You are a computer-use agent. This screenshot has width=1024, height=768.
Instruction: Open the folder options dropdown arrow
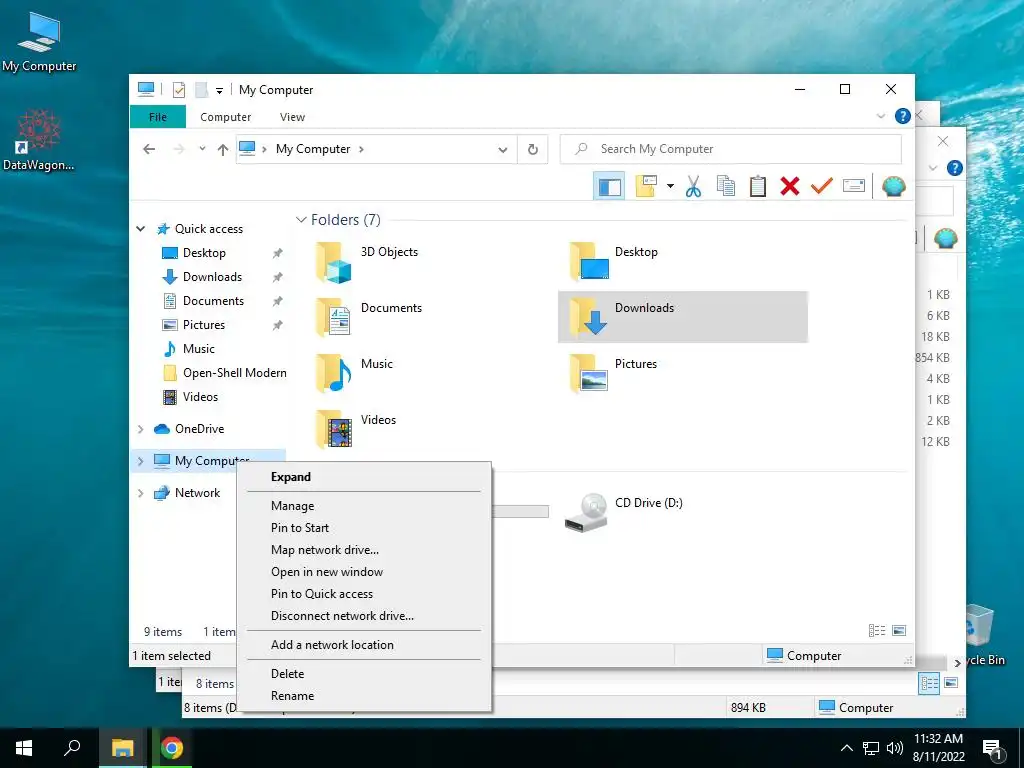click(x=670, y=186)
